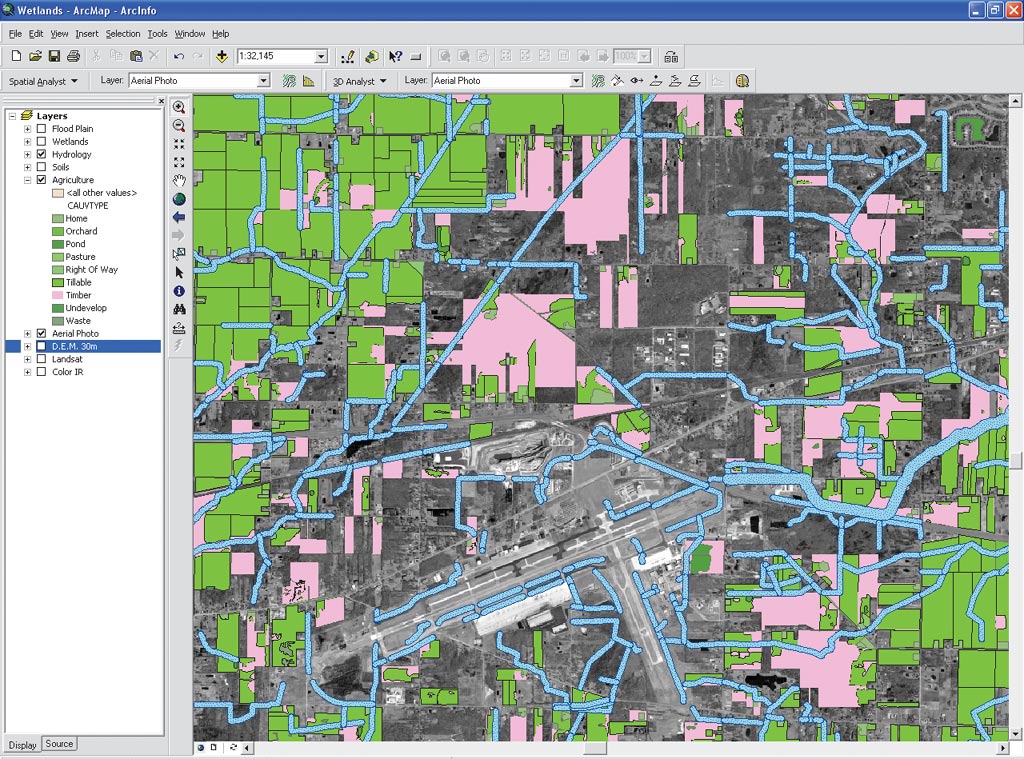Hide the Agriculture layer via checkbox

[x=42, y=180]
